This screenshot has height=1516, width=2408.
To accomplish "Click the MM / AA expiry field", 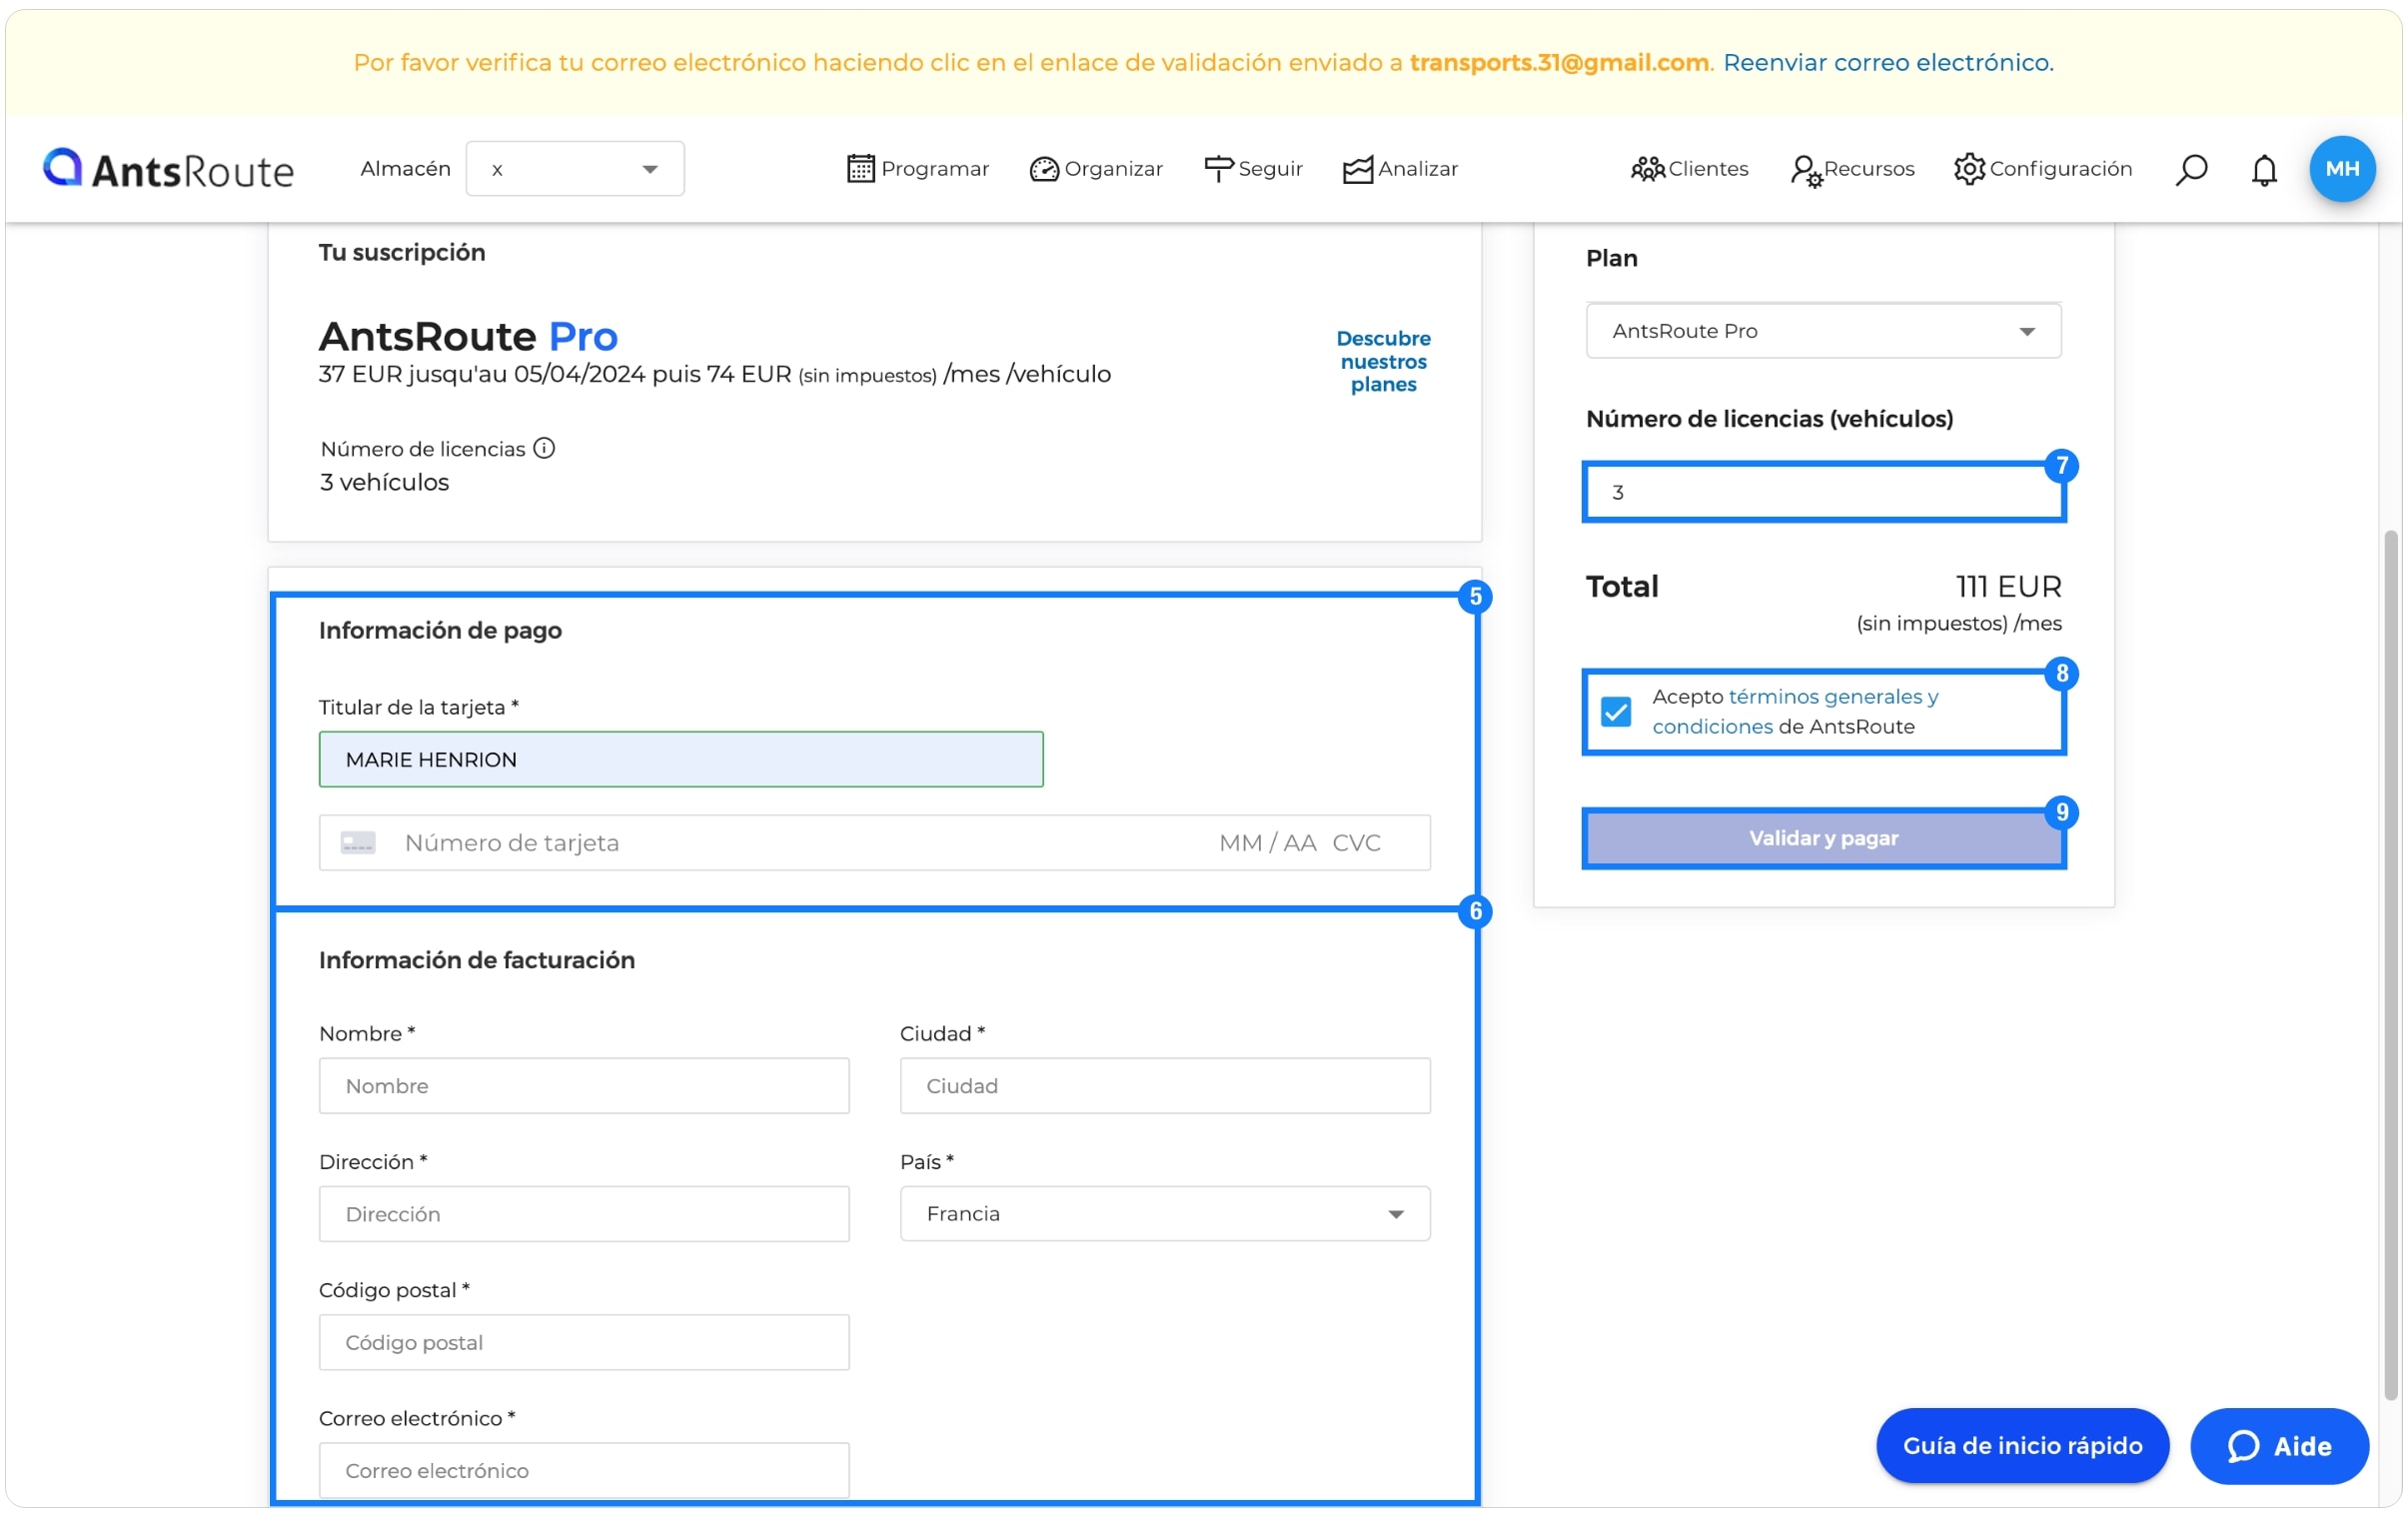I will point(1267,843).
